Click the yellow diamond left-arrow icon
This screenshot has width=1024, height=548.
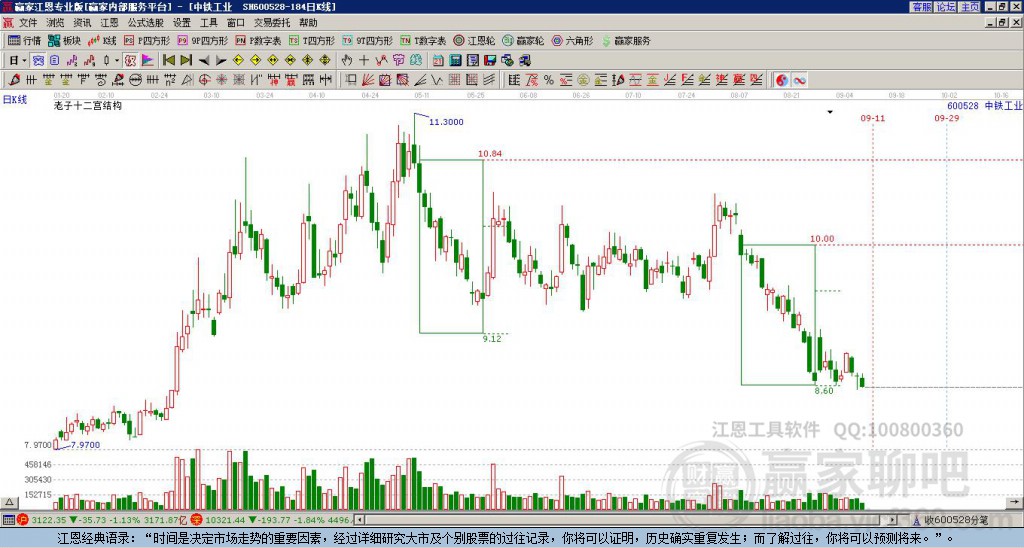(238, 61)
